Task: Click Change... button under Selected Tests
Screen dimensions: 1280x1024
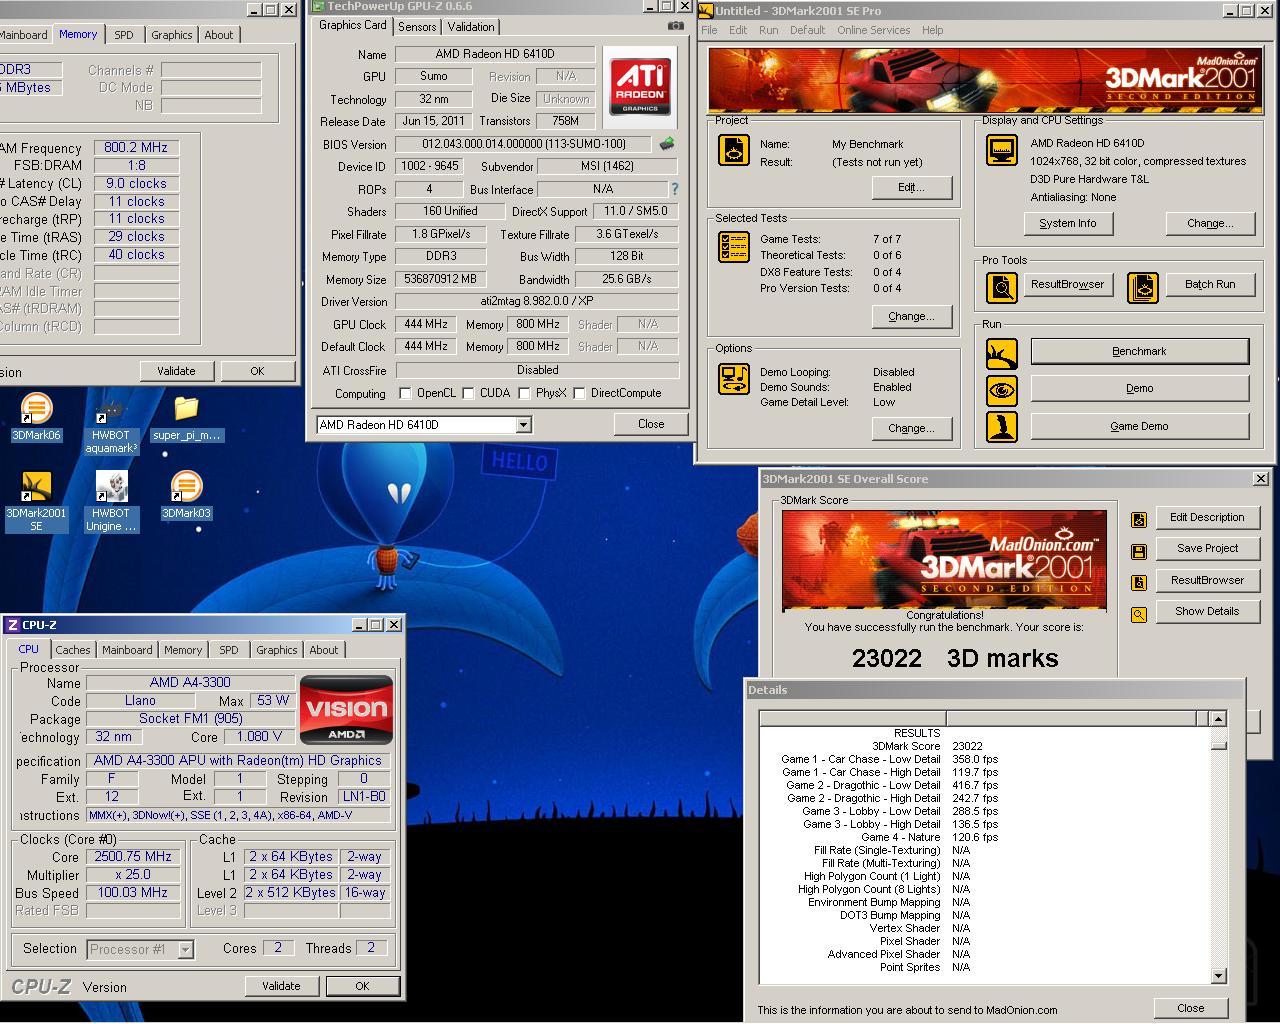Action: 911,316
